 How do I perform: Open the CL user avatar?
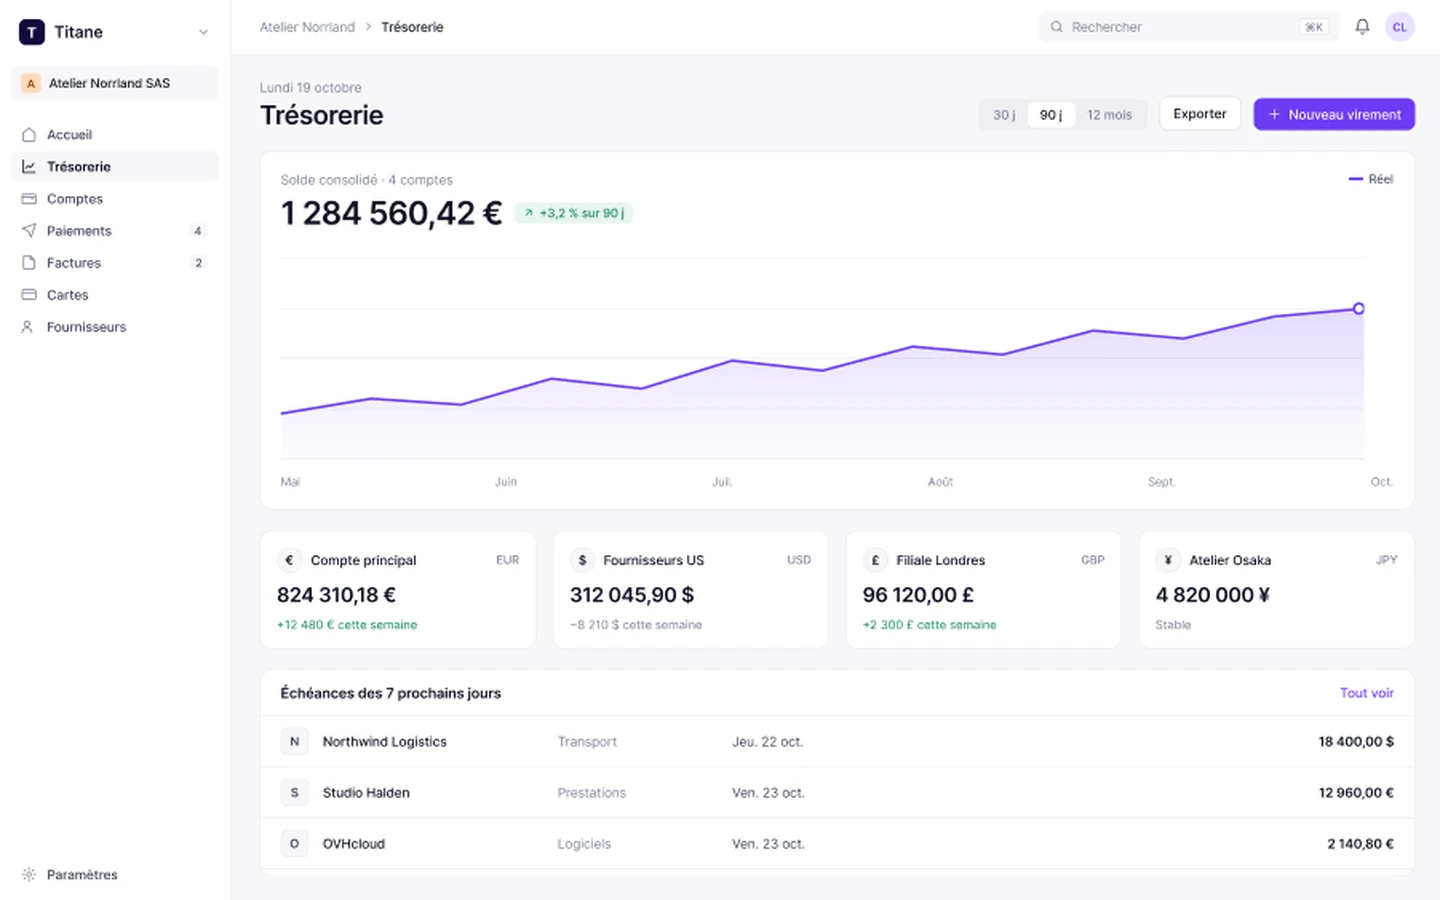click(x=1399, y=27)
